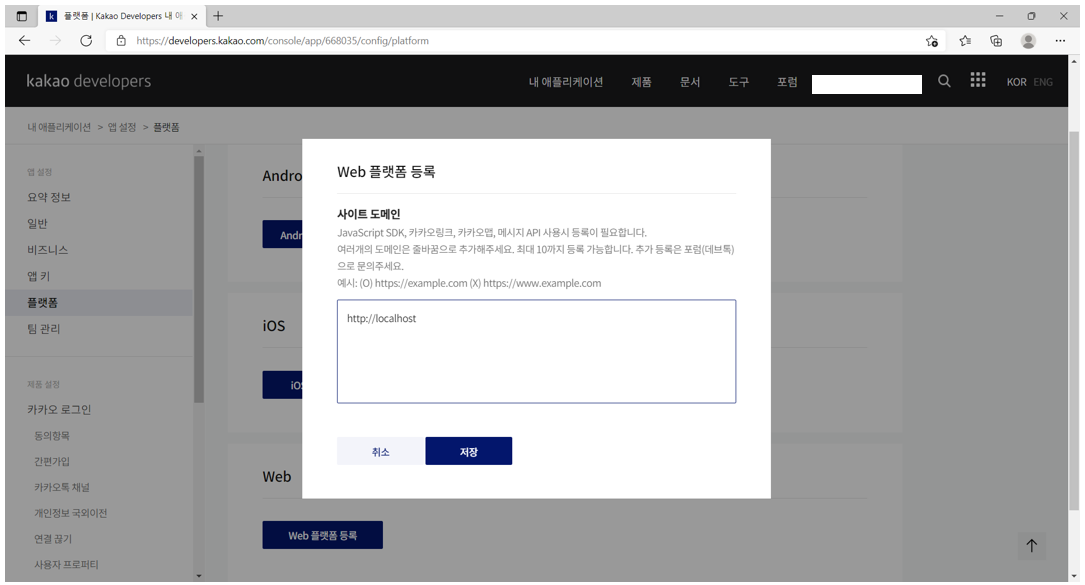Viewport: 1085px width, 585px height.
Task: Switch language to ENG
Action: click(x=1043, y=82)
